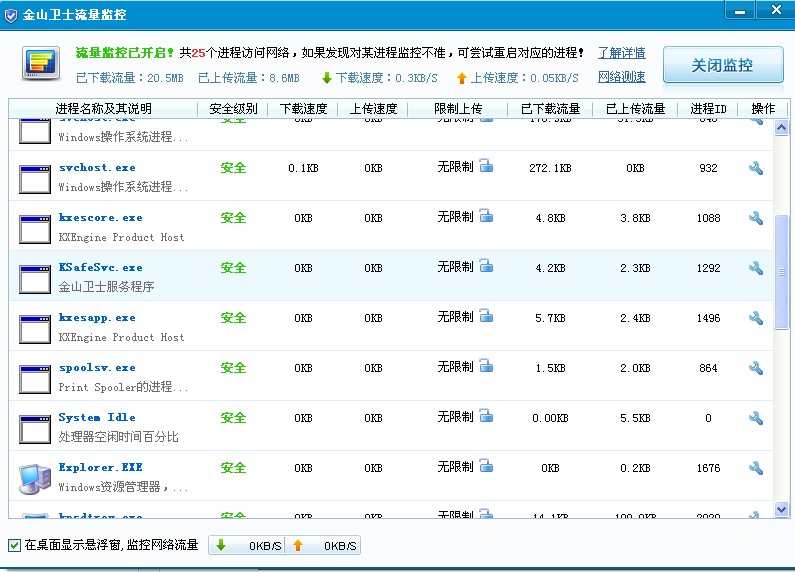Set upload limit icon for KSafeSvc.exe

(x=486, y=266)
